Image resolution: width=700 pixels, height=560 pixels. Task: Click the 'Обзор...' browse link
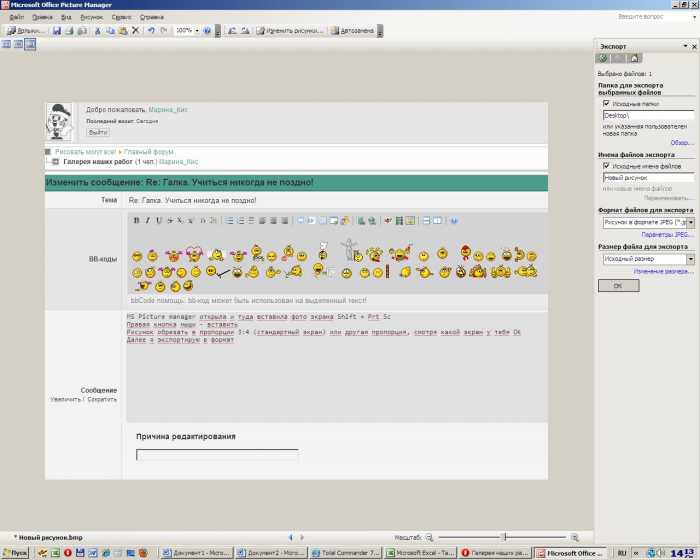click(682, 142)
